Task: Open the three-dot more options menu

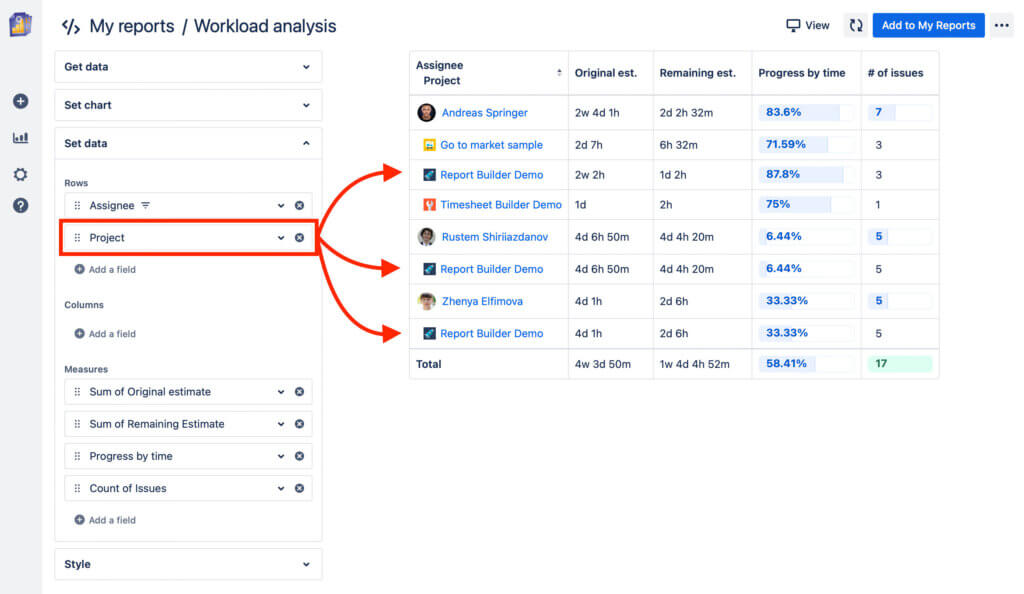Action: pos(1001,25)
